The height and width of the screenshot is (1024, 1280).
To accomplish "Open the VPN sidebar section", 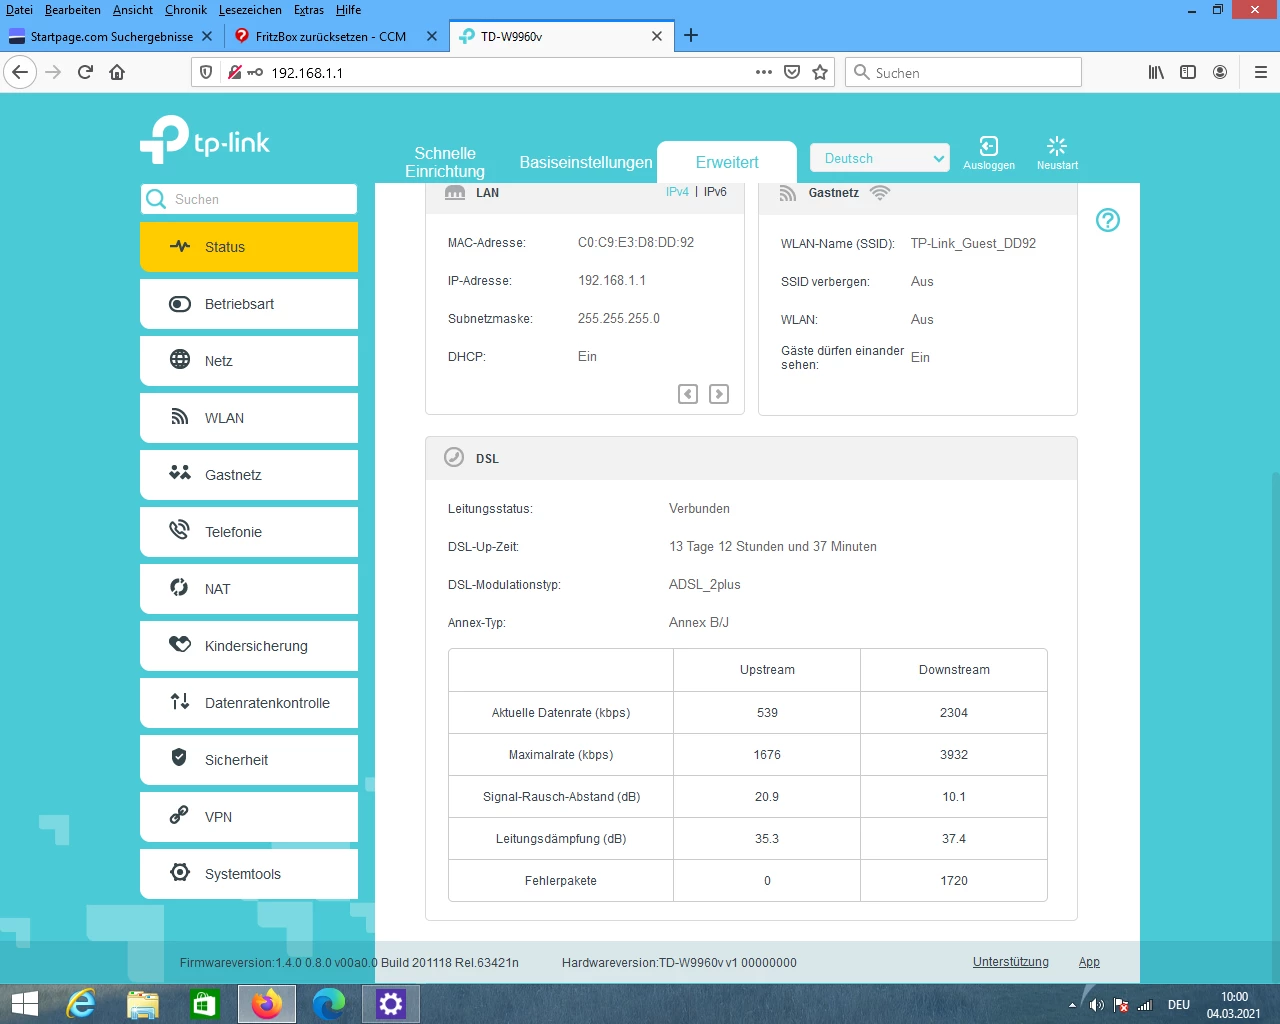I will 249,817.
